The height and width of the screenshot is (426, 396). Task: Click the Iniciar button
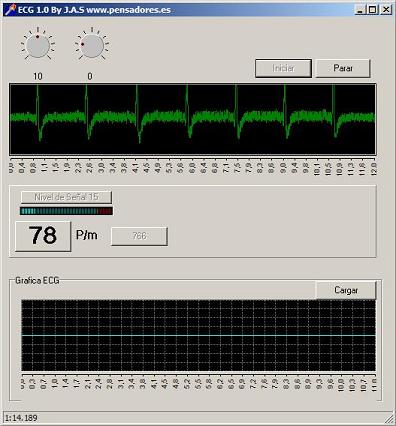pos(283,68)
